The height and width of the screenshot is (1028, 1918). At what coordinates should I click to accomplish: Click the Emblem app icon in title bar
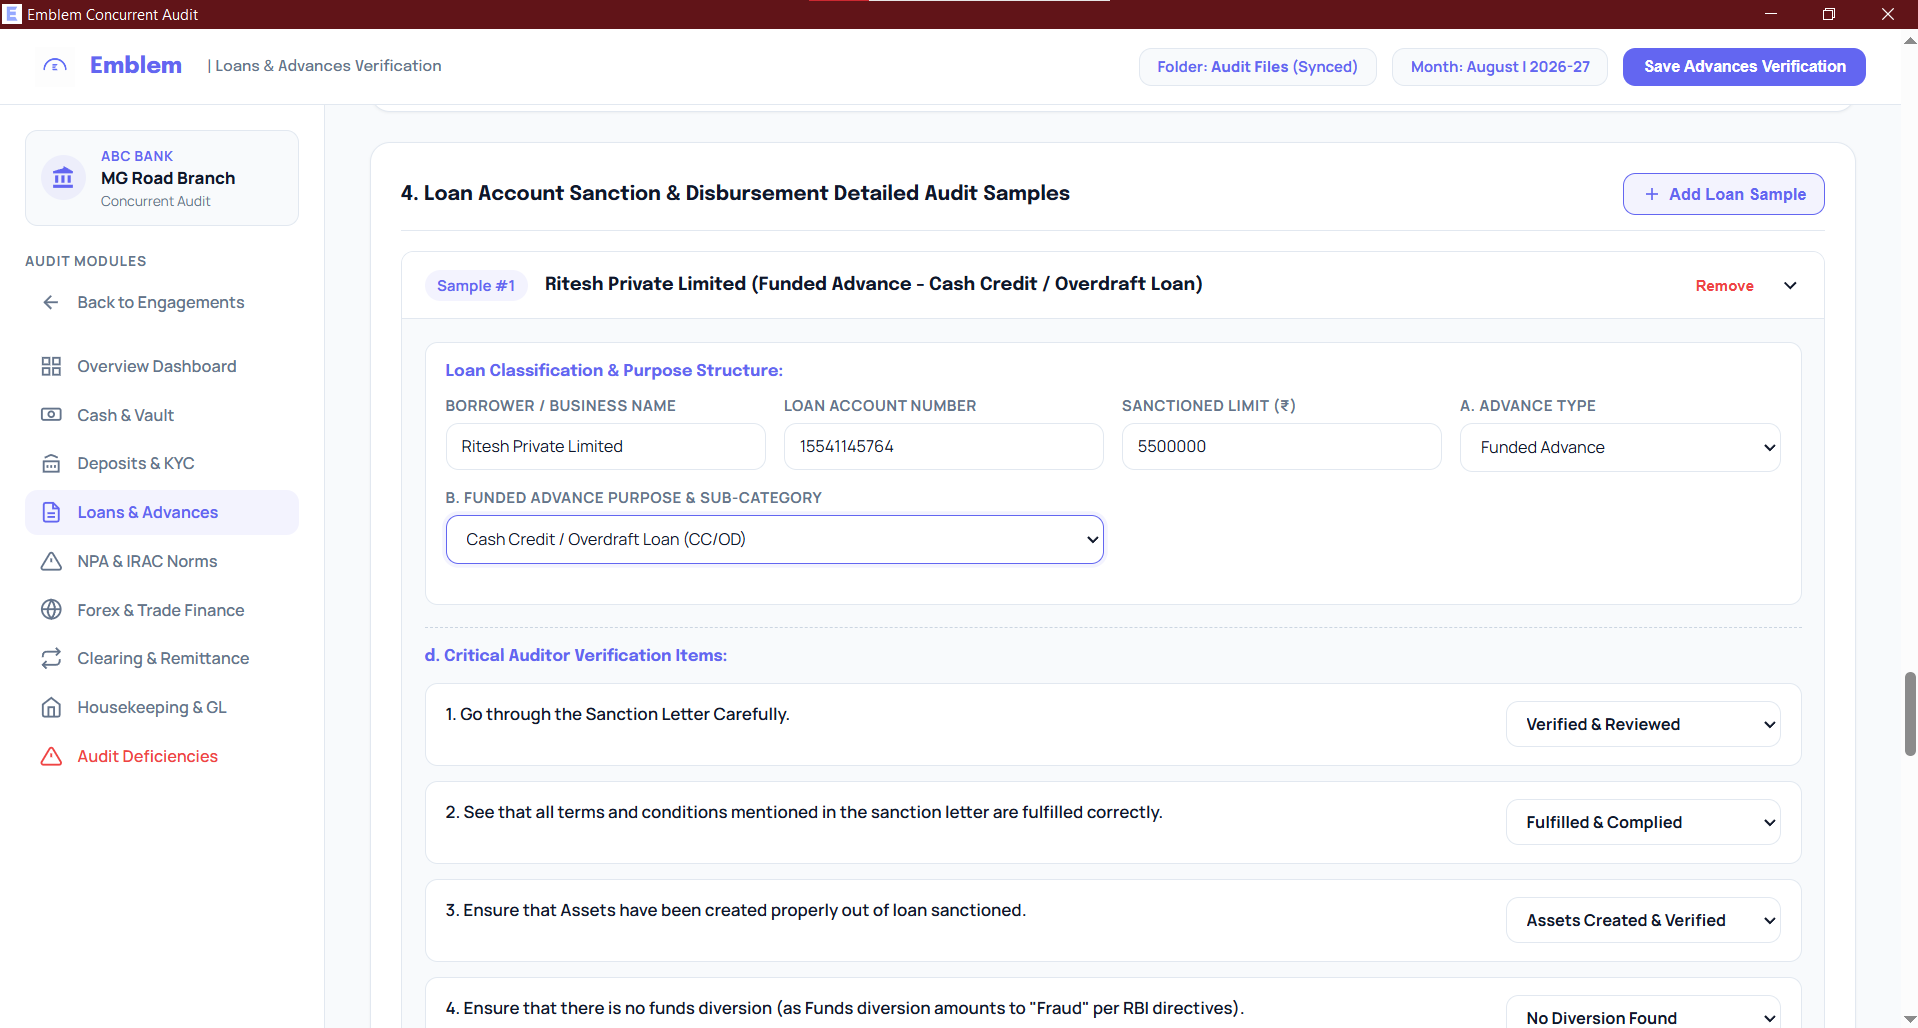(x=12, y=14)
